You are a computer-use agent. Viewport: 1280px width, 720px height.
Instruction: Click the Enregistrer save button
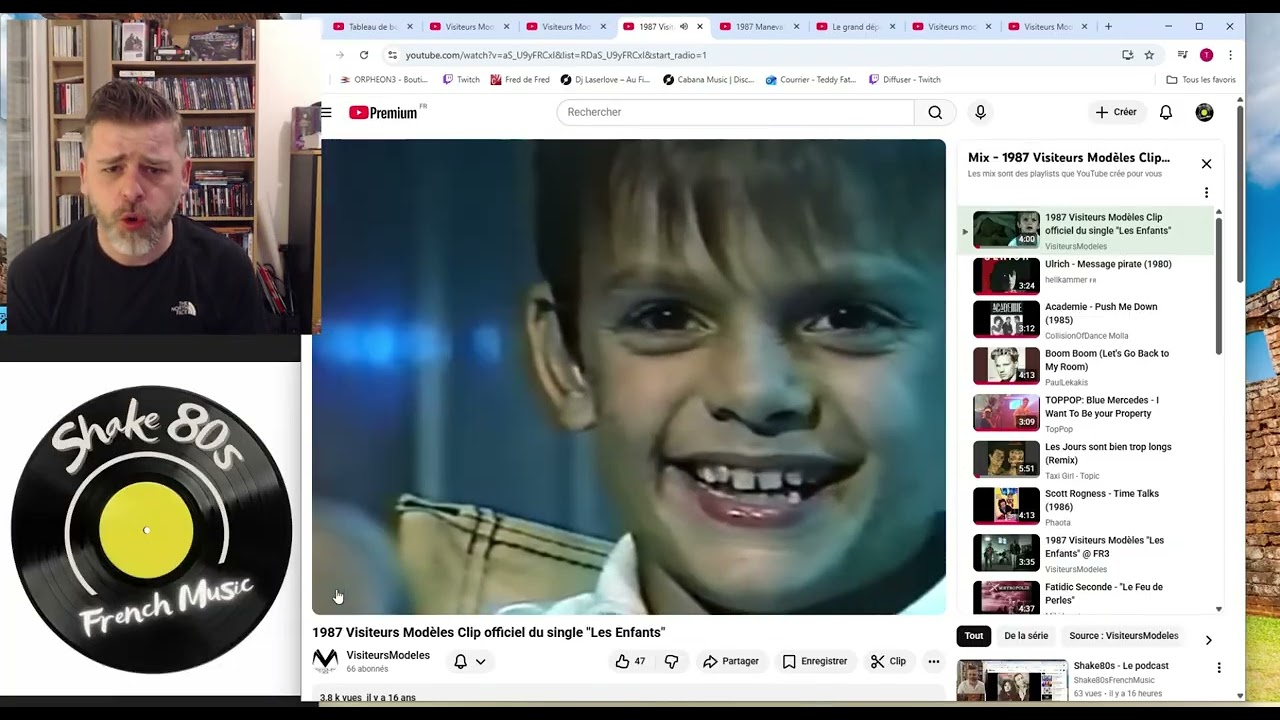[x=815, y=661]
